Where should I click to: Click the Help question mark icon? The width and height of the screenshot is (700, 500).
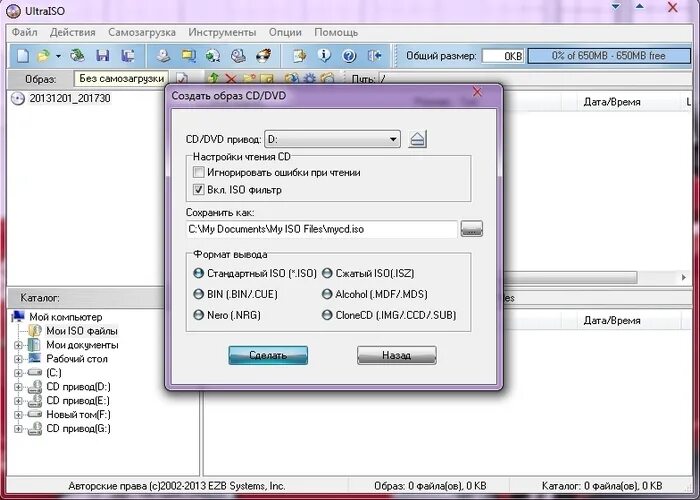point(349,56)
